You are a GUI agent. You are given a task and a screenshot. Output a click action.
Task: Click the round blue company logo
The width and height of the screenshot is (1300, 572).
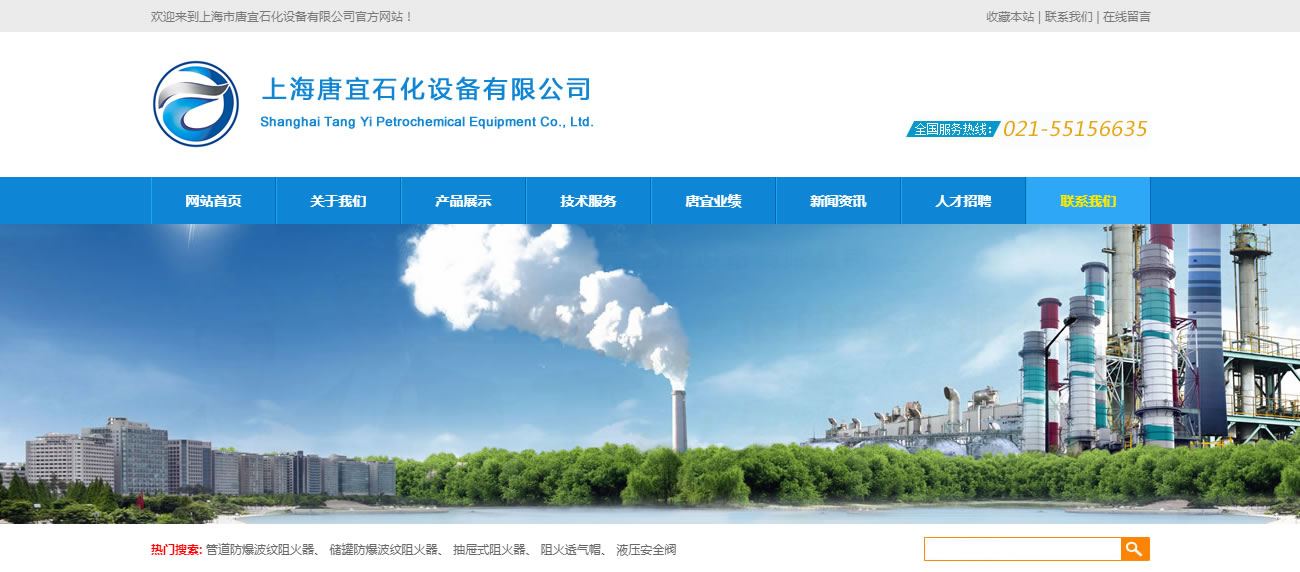196,104
